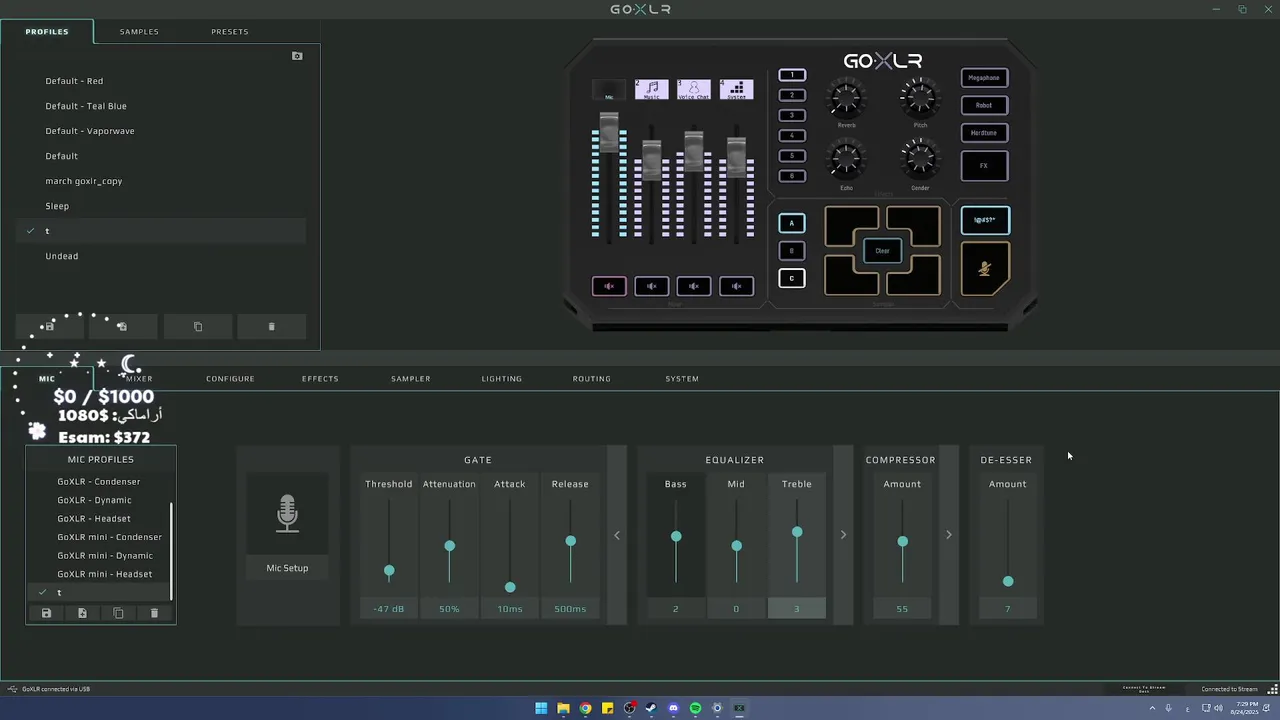The width and height of the screenshot is (1280, 720).
Task: Click the Treble value field showing 3
Action: point(797,609)
